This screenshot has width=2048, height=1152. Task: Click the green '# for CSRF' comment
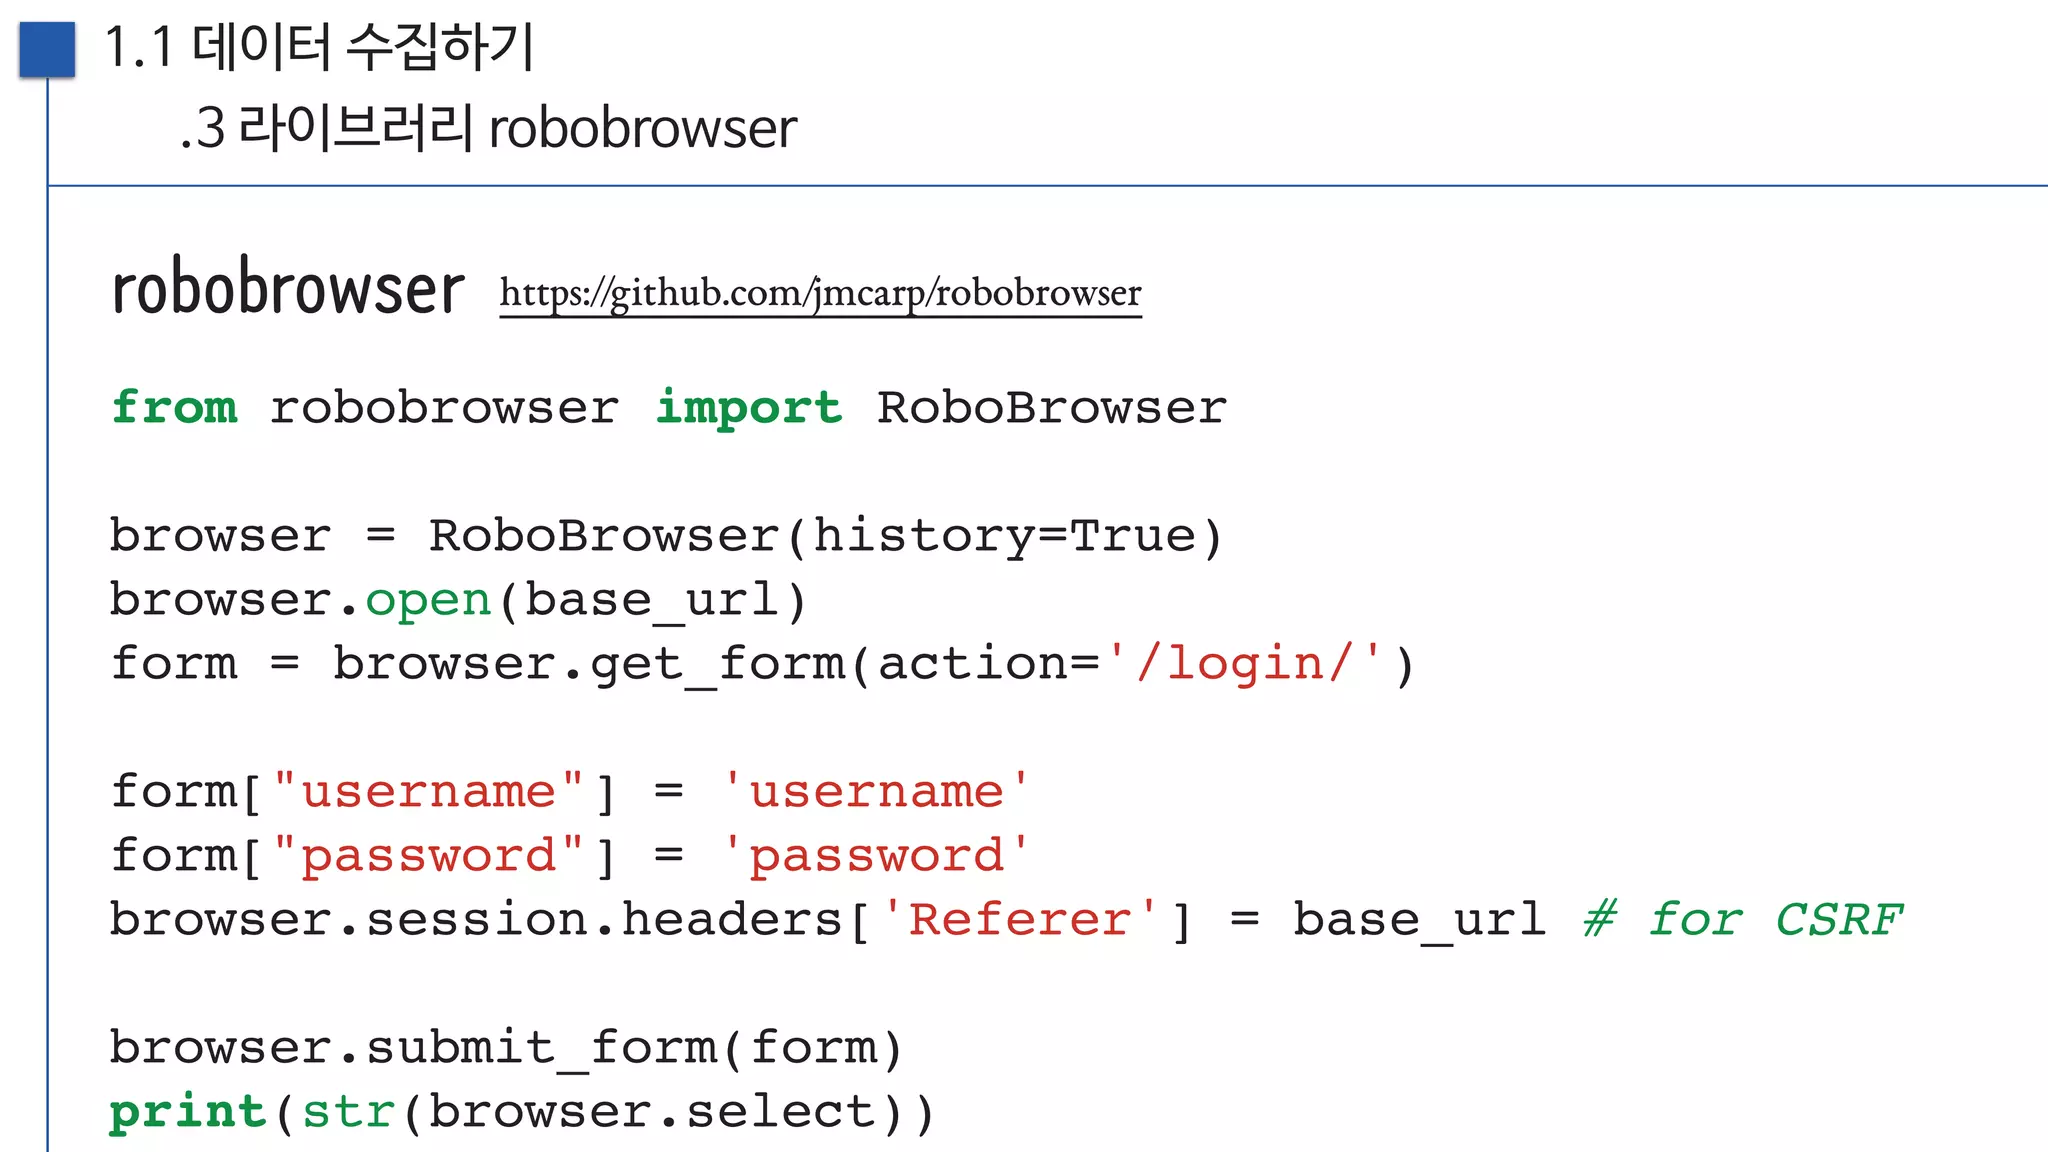coord(1742,920)
